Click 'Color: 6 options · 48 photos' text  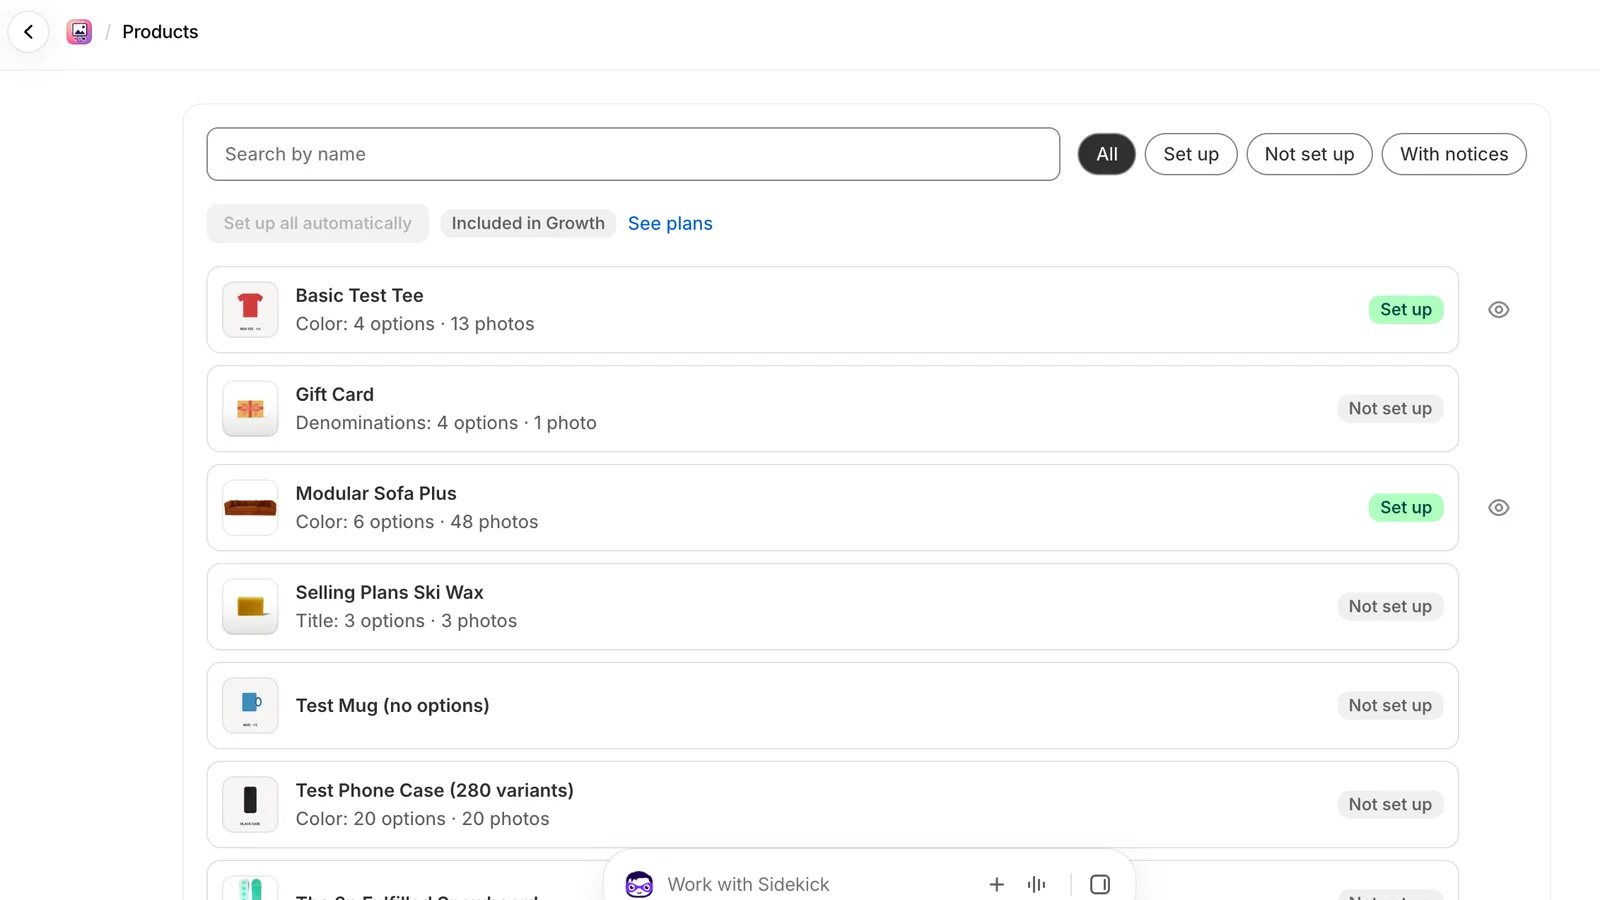tap(417, 522)
